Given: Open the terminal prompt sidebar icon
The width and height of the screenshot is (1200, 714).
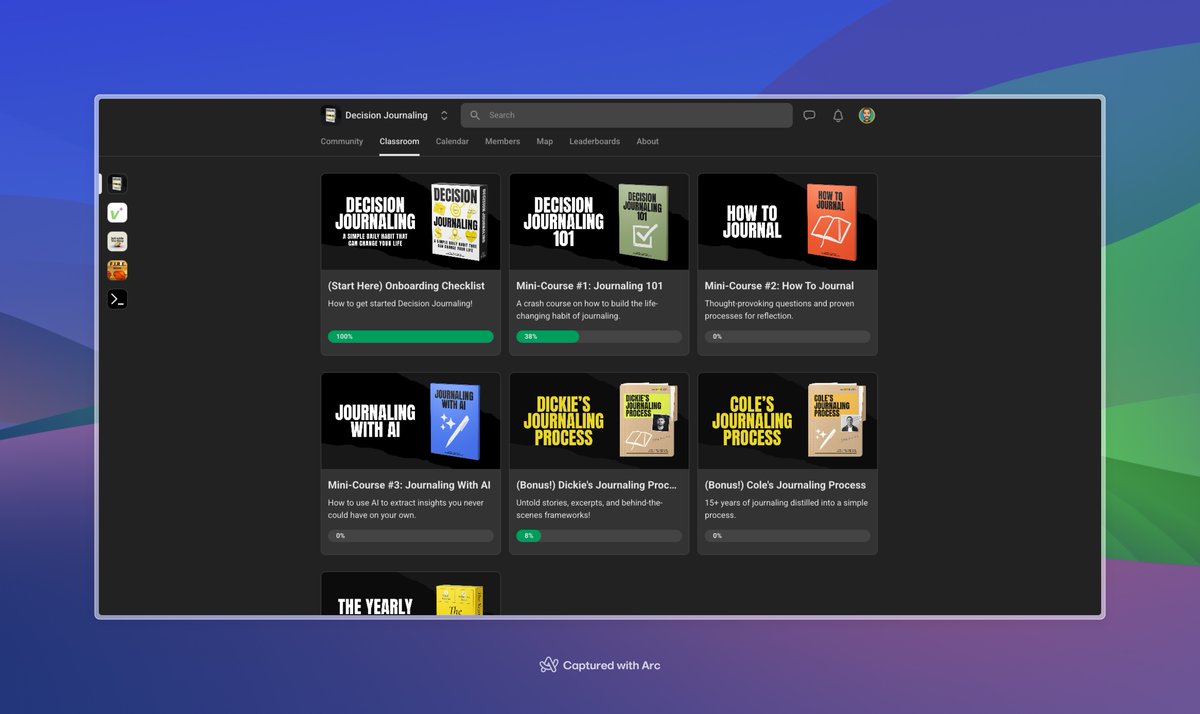Looking at the screenshot, I should tap(117, 298).
